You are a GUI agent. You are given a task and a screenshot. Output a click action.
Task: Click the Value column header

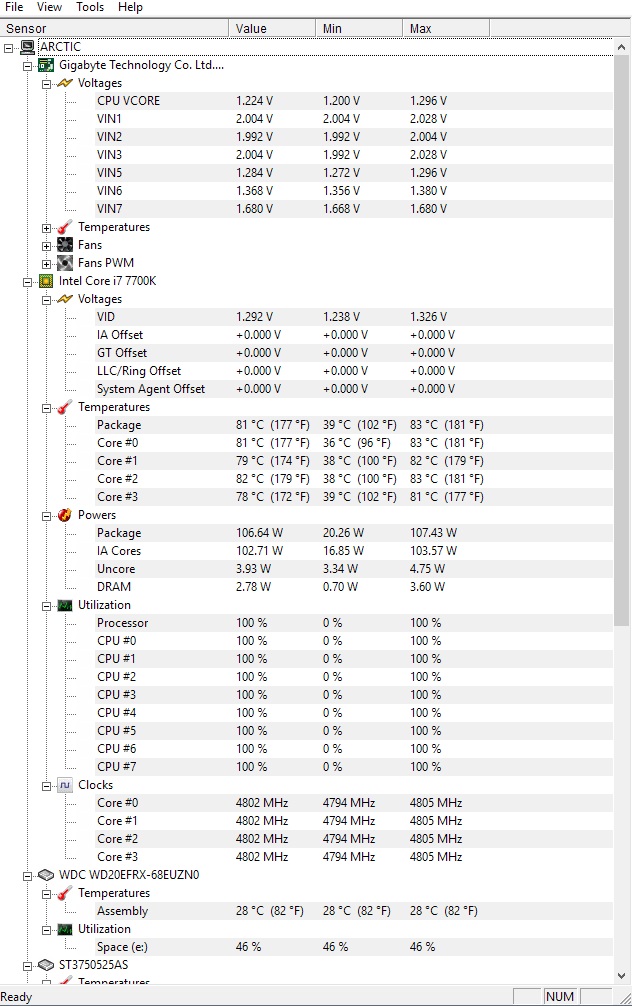click(272, 28)
